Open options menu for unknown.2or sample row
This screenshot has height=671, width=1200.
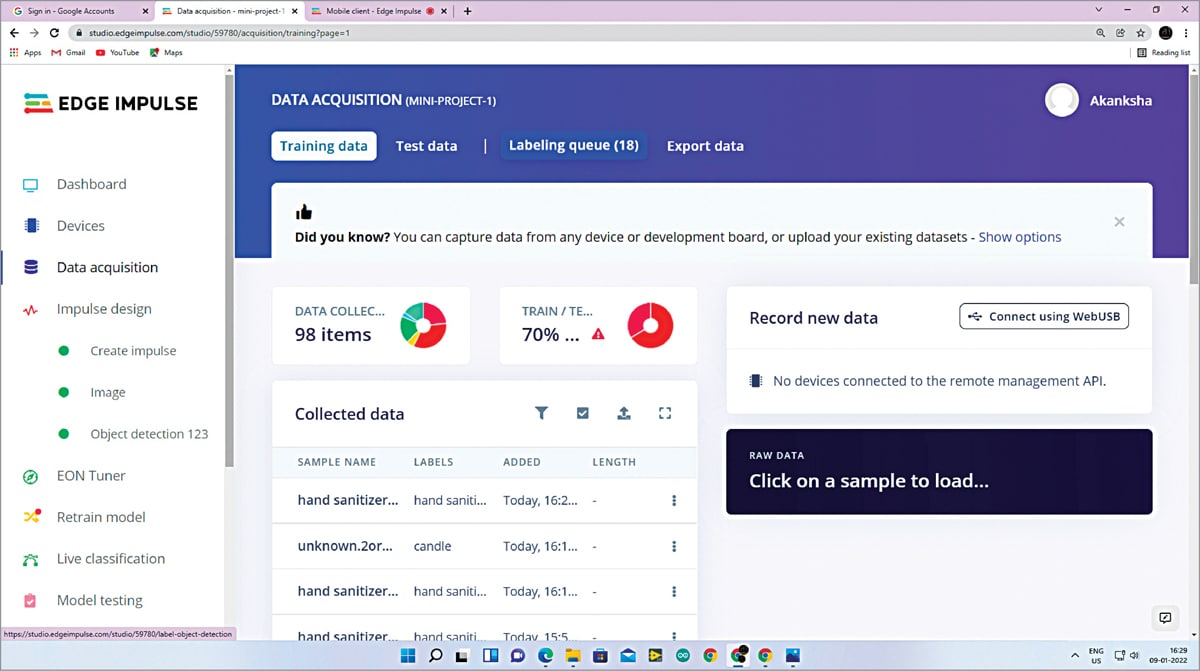tap(674, 547)
